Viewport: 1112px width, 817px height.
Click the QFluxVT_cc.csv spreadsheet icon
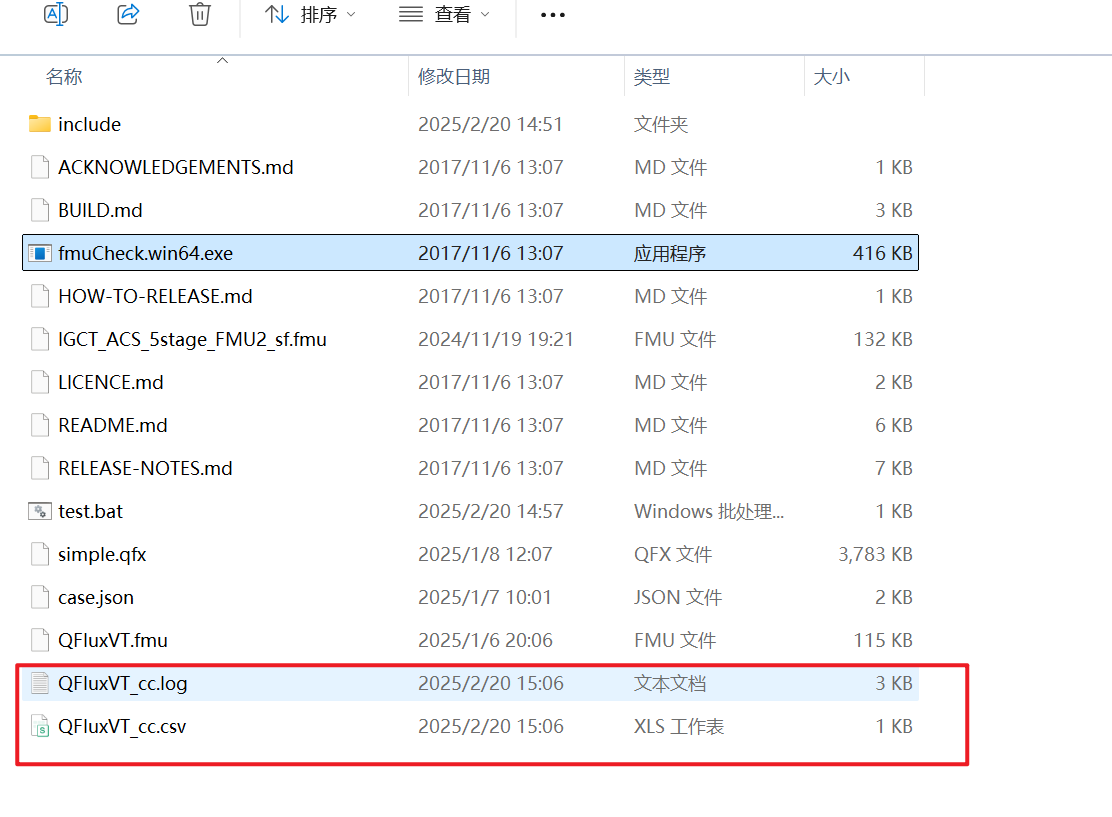click(40, 727)
